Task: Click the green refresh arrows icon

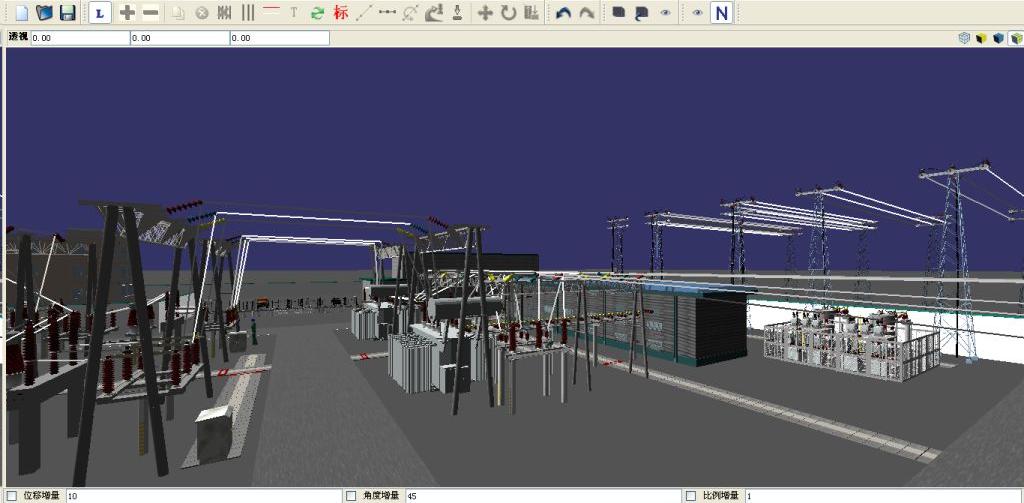Action: (x=317, y=13)
